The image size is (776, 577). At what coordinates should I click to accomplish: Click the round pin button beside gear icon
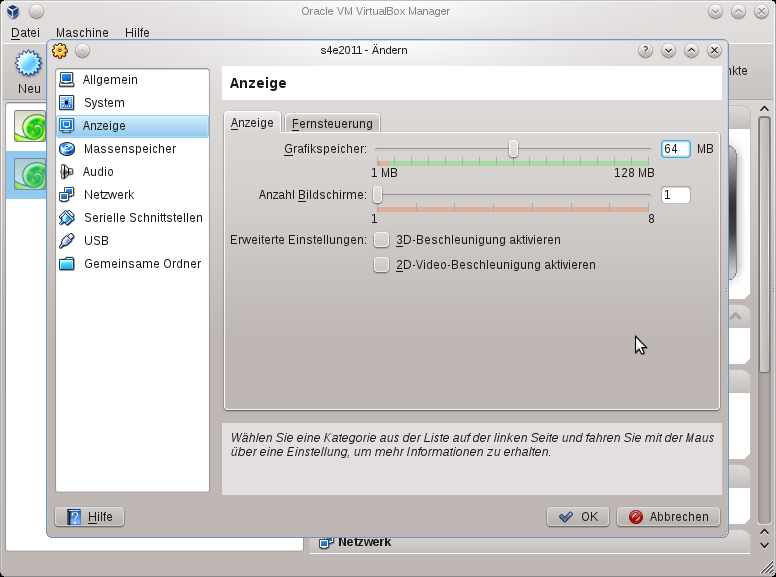[x=83, y=50]
